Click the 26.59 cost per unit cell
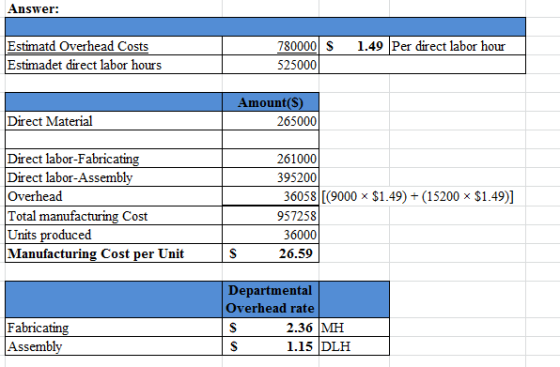 [270, 253]
